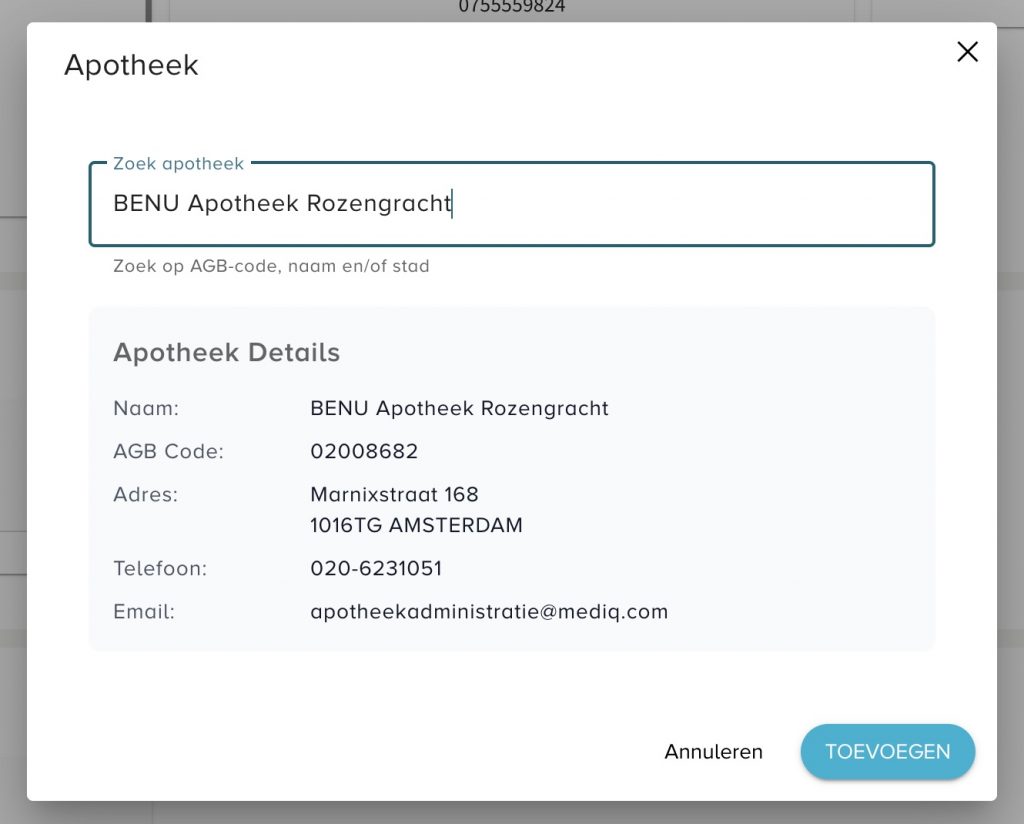Click the Apotheek Details heading

(226, 353)
